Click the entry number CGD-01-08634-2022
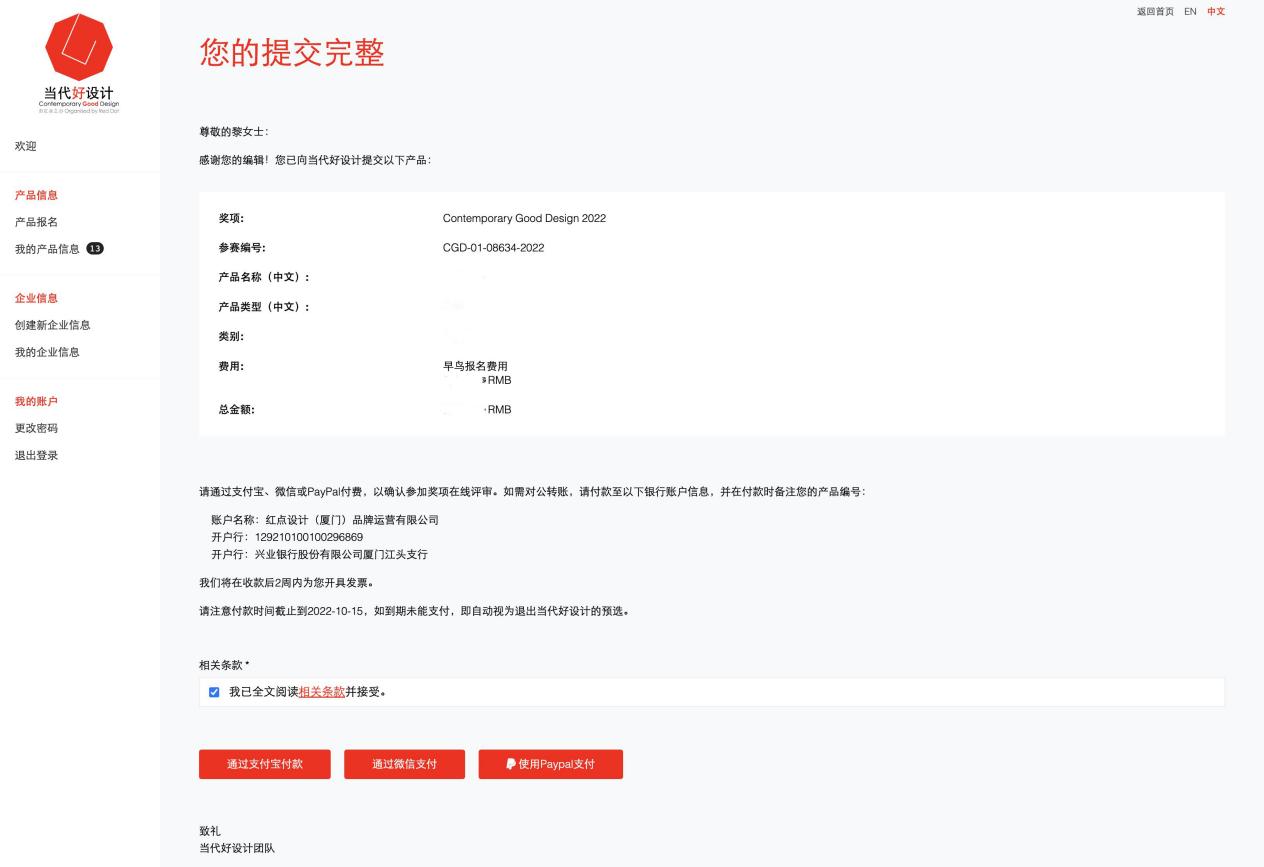 (493, 248)
